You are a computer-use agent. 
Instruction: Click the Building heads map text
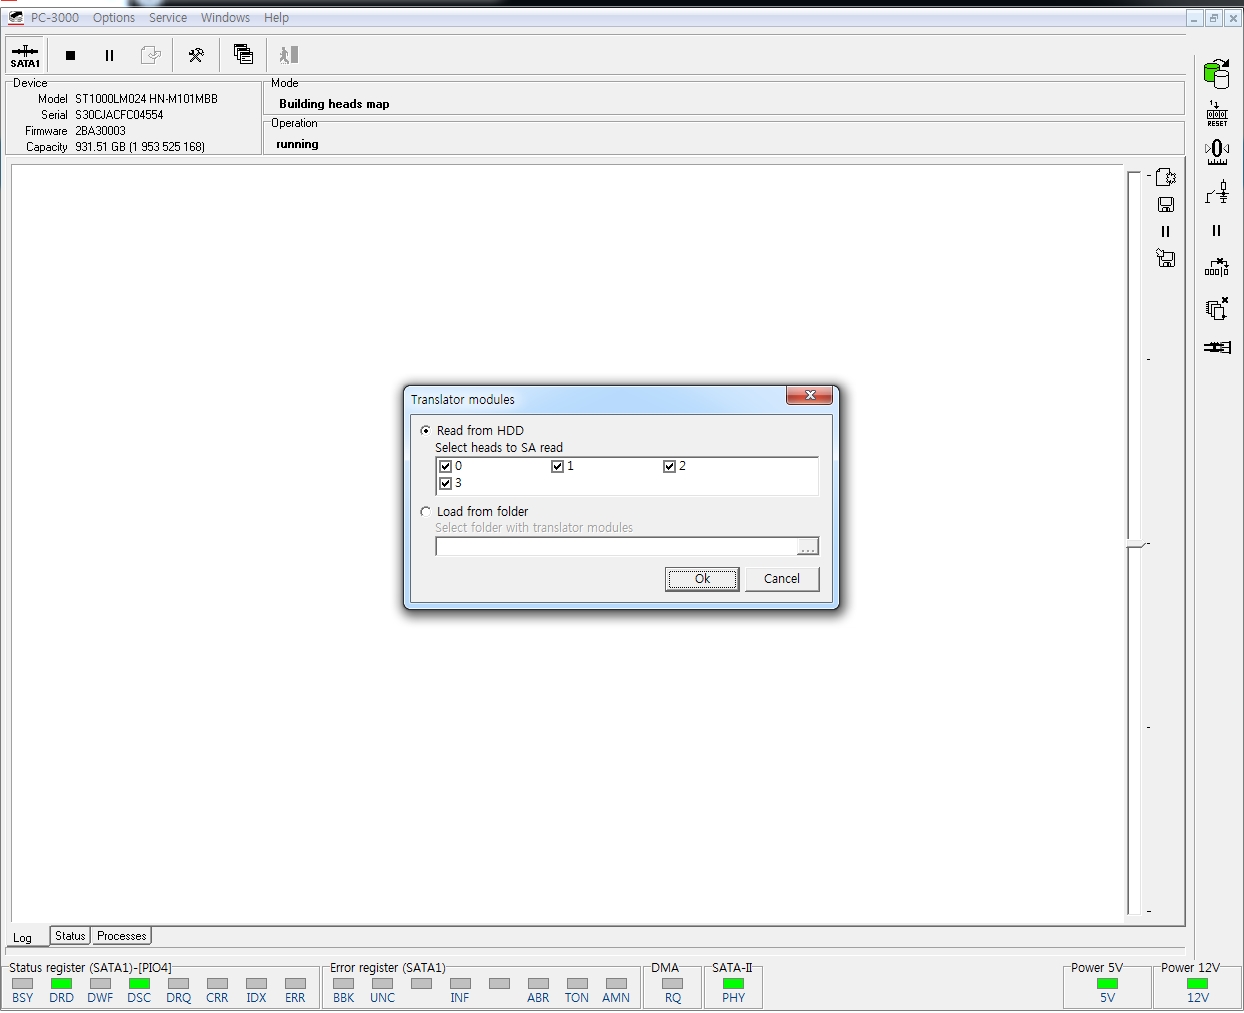(x=334, y=104)
